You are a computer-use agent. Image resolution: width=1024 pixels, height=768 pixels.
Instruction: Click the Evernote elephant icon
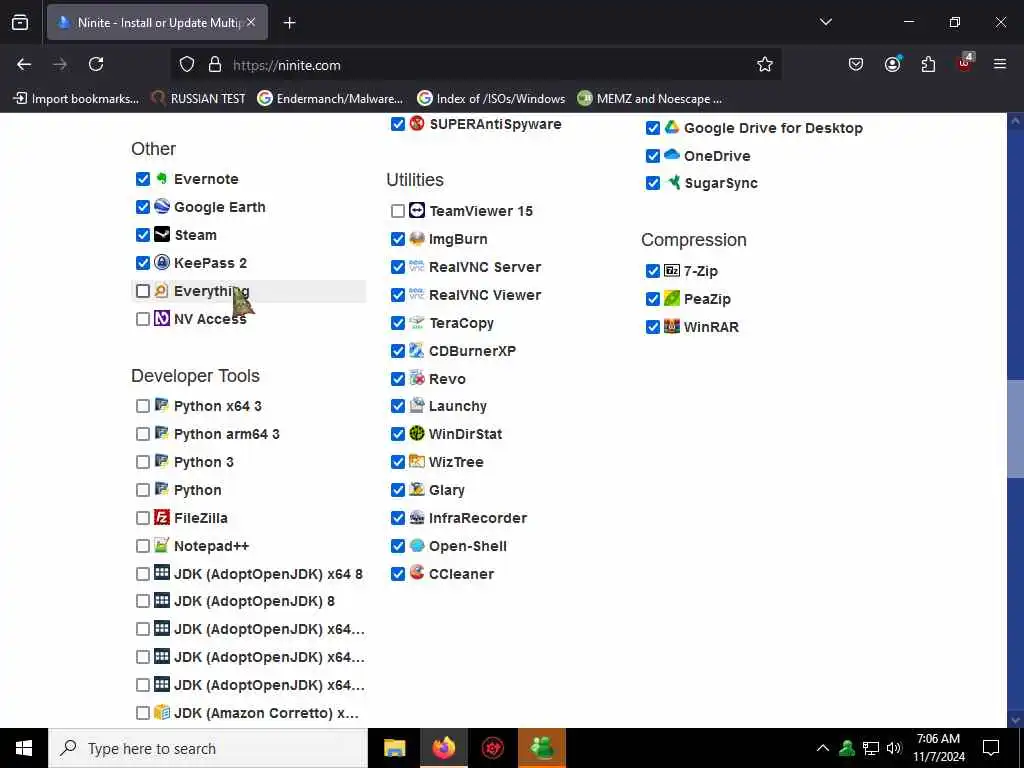coord(162,178)
